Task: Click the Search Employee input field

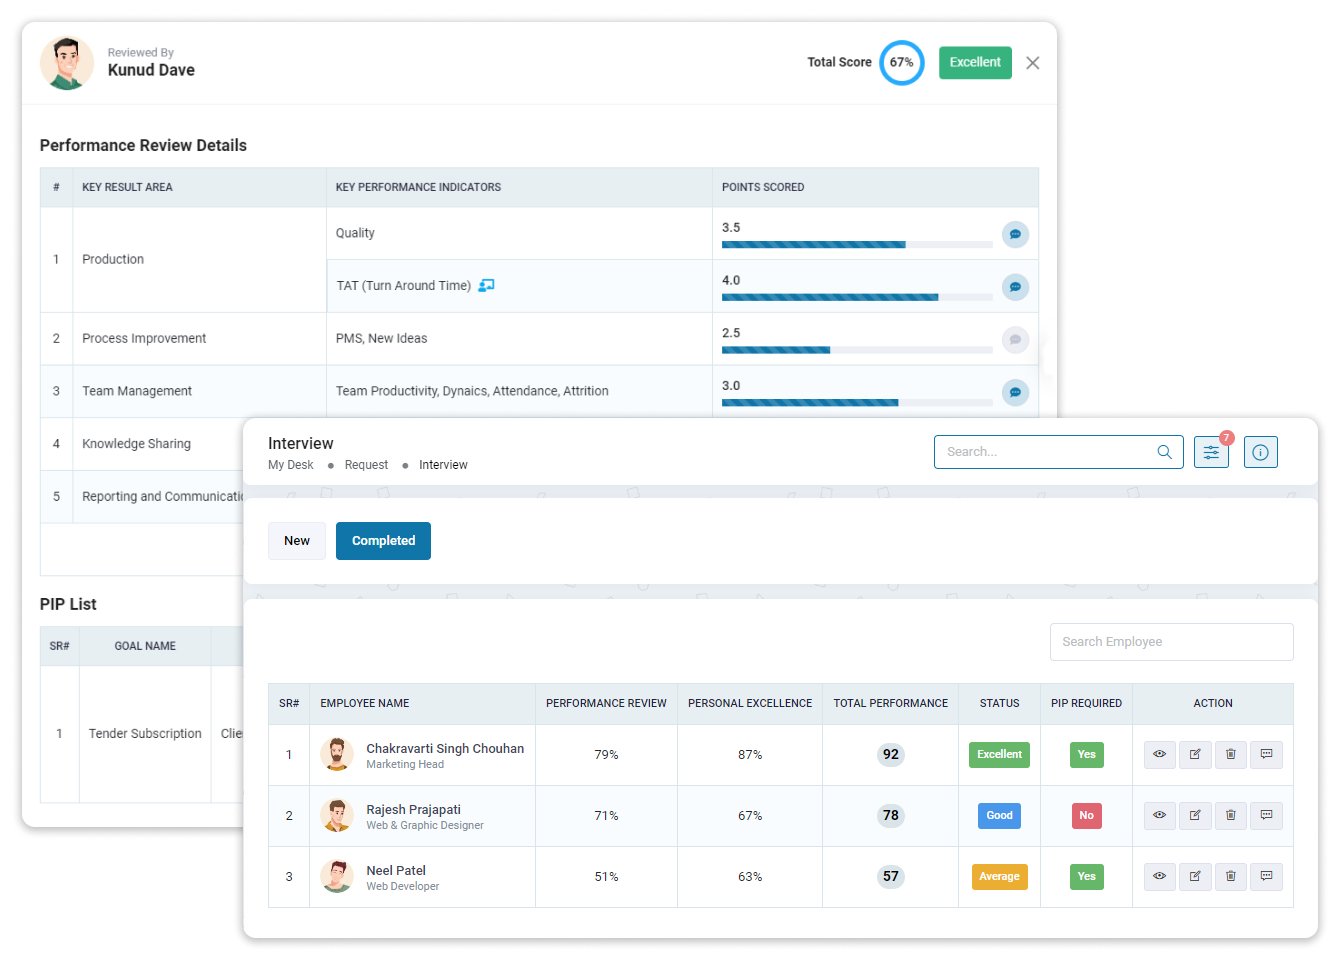Action: tap(1171, 641)
